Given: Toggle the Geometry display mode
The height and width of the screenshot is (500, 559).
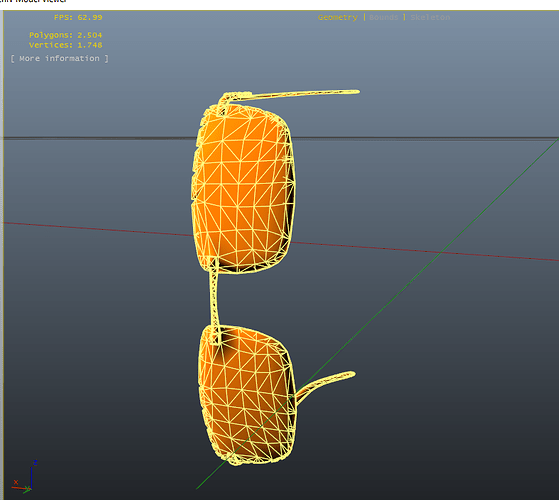Looking at the screenshot, I should 338,17.
